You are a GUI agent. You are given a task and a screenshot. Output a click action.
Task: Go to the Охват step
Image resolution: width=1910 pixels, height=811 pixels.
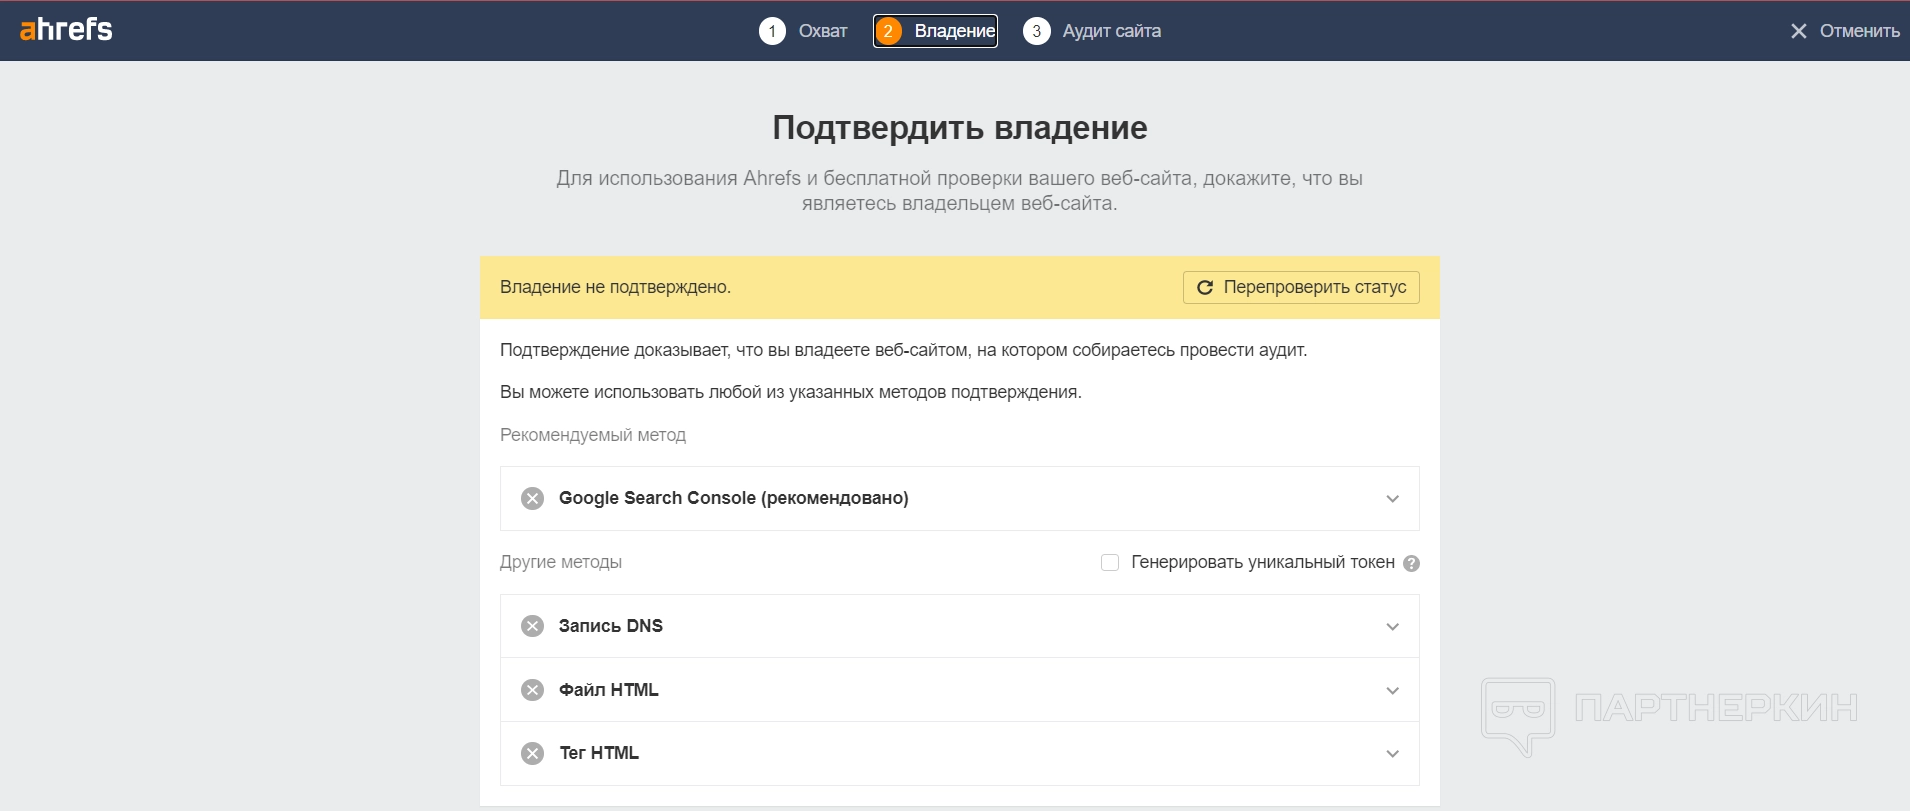[822, 31]
